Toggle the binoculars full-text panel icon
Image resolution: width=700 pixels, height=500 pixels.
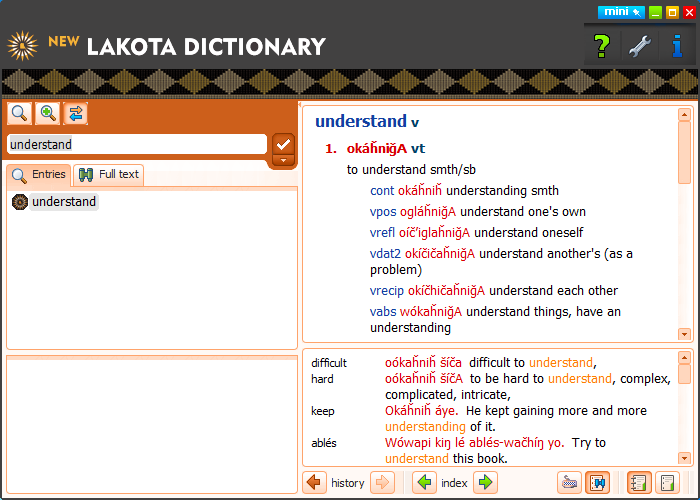[597, 483]
